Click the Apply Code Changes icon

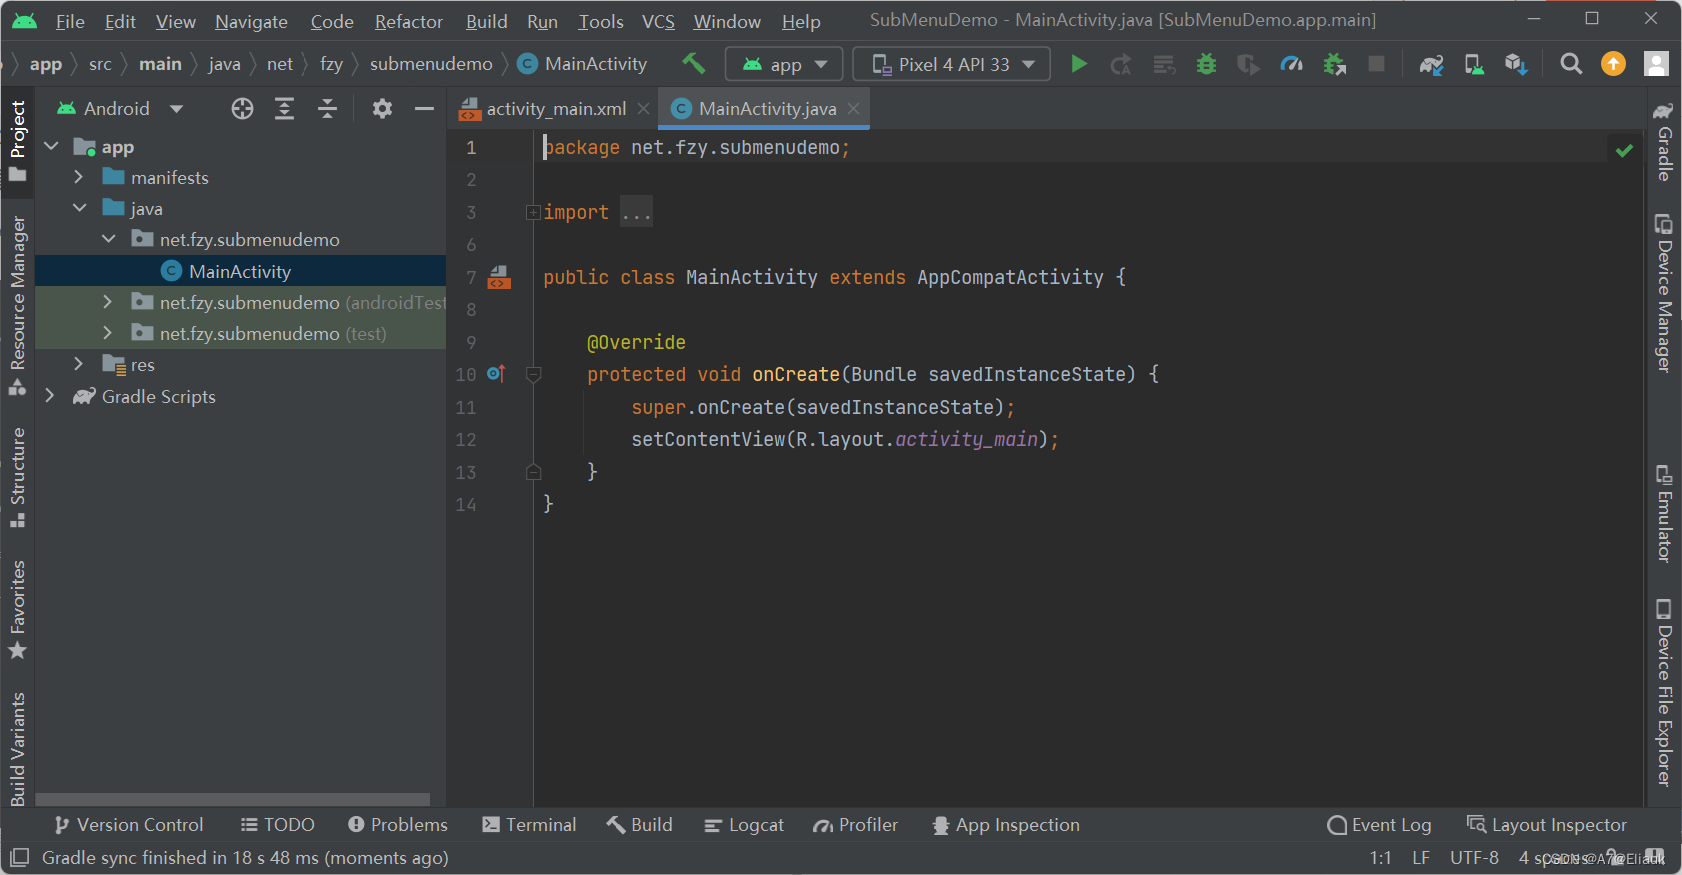tap(1164, 64)
